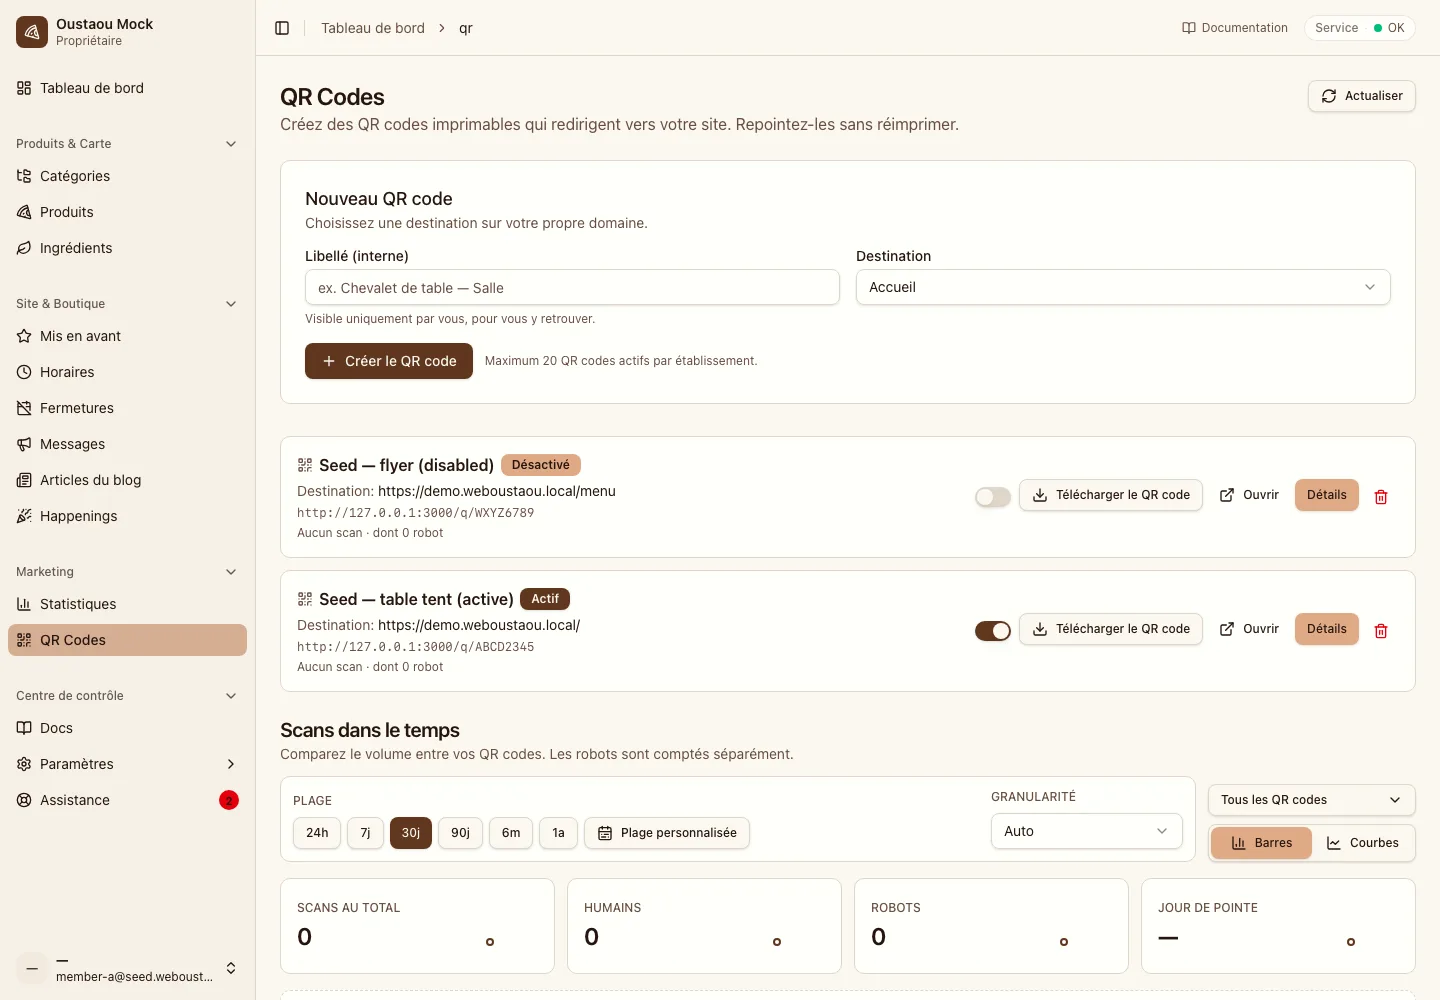
Task: Open Happenings in the sidebar
Action: [127, 516]
